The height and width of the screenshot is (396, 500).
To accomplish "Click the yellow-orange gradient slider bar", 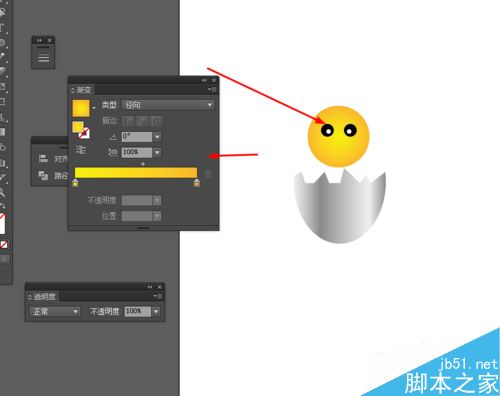I will point(136,173).
